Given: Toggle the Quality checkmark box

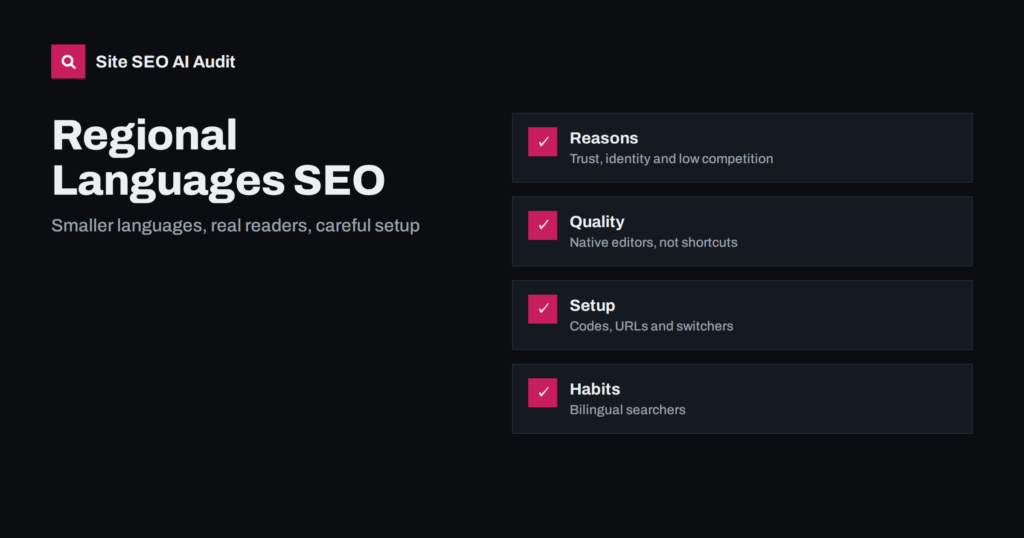Looking at the screenshot, I should [x=543, y=225].
